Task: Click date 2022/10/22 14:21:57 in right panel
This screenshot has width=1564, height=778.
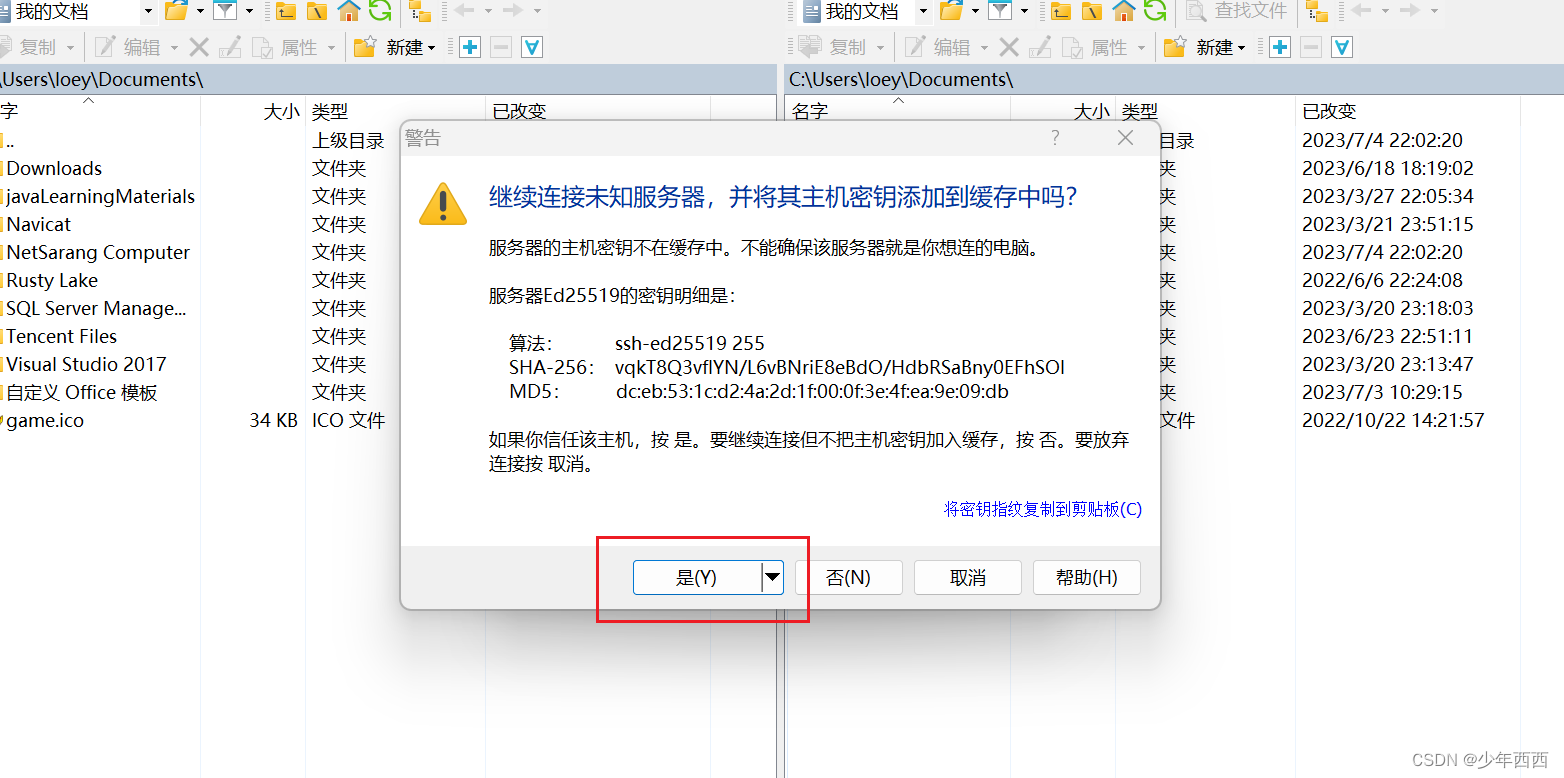Action: (x=1393, y=420)
